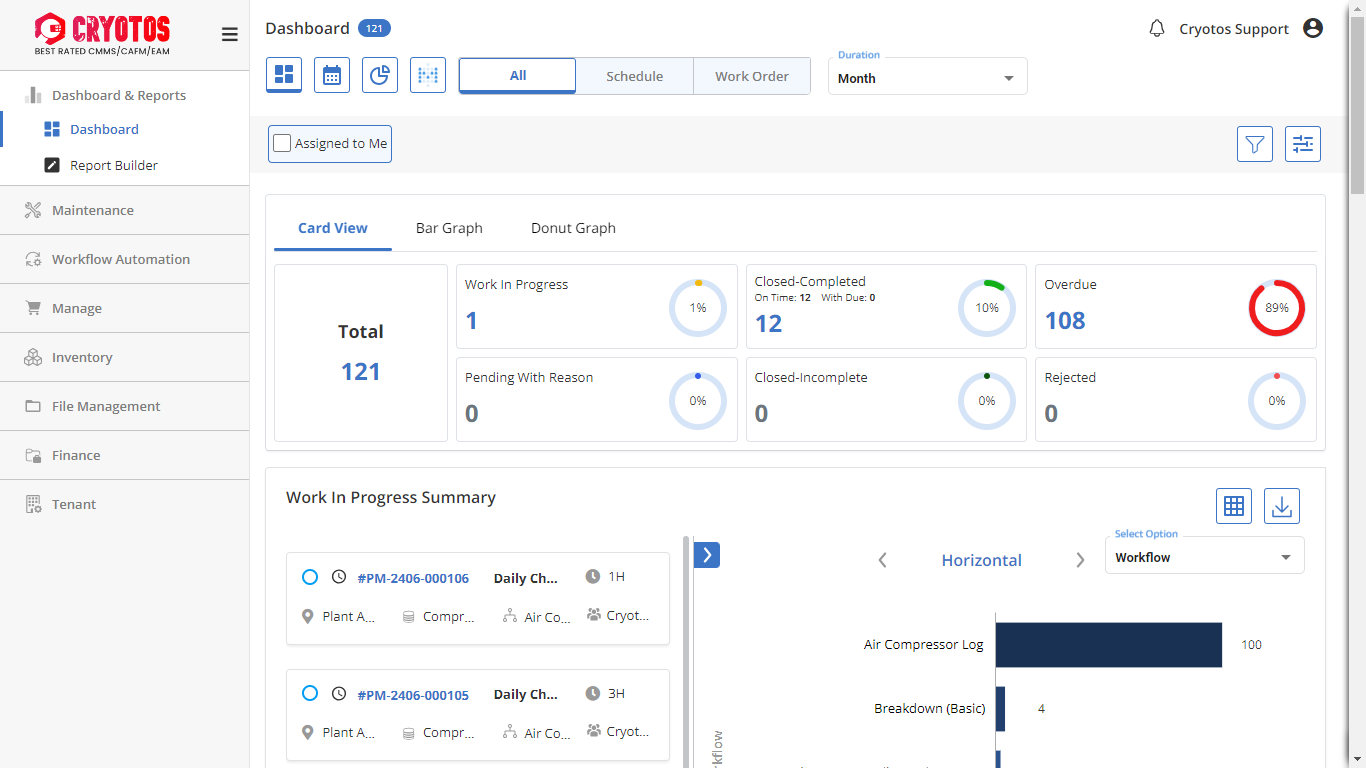
Task: Select radio button for #PM-2406-000105
Action: tap(310, 694)
